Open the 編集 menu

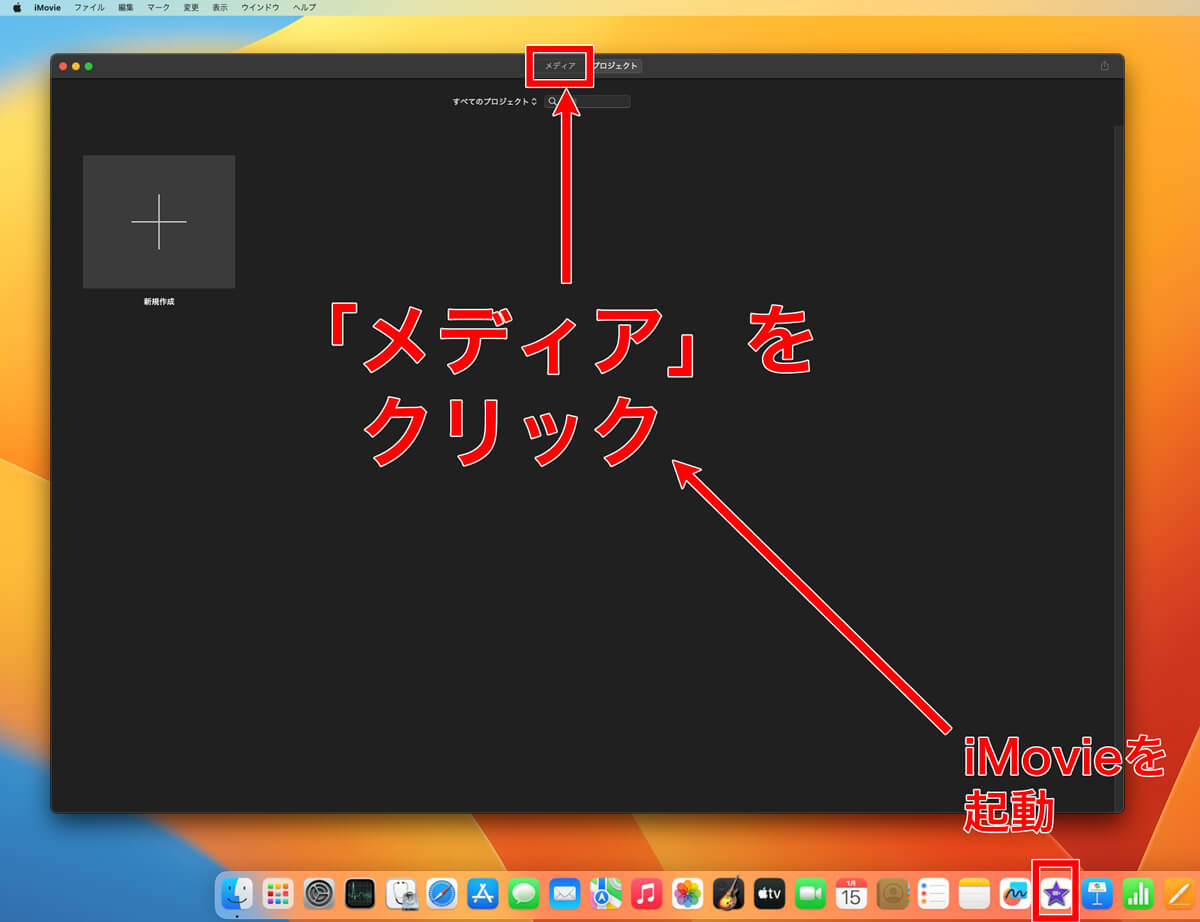(x=126, y=7)
